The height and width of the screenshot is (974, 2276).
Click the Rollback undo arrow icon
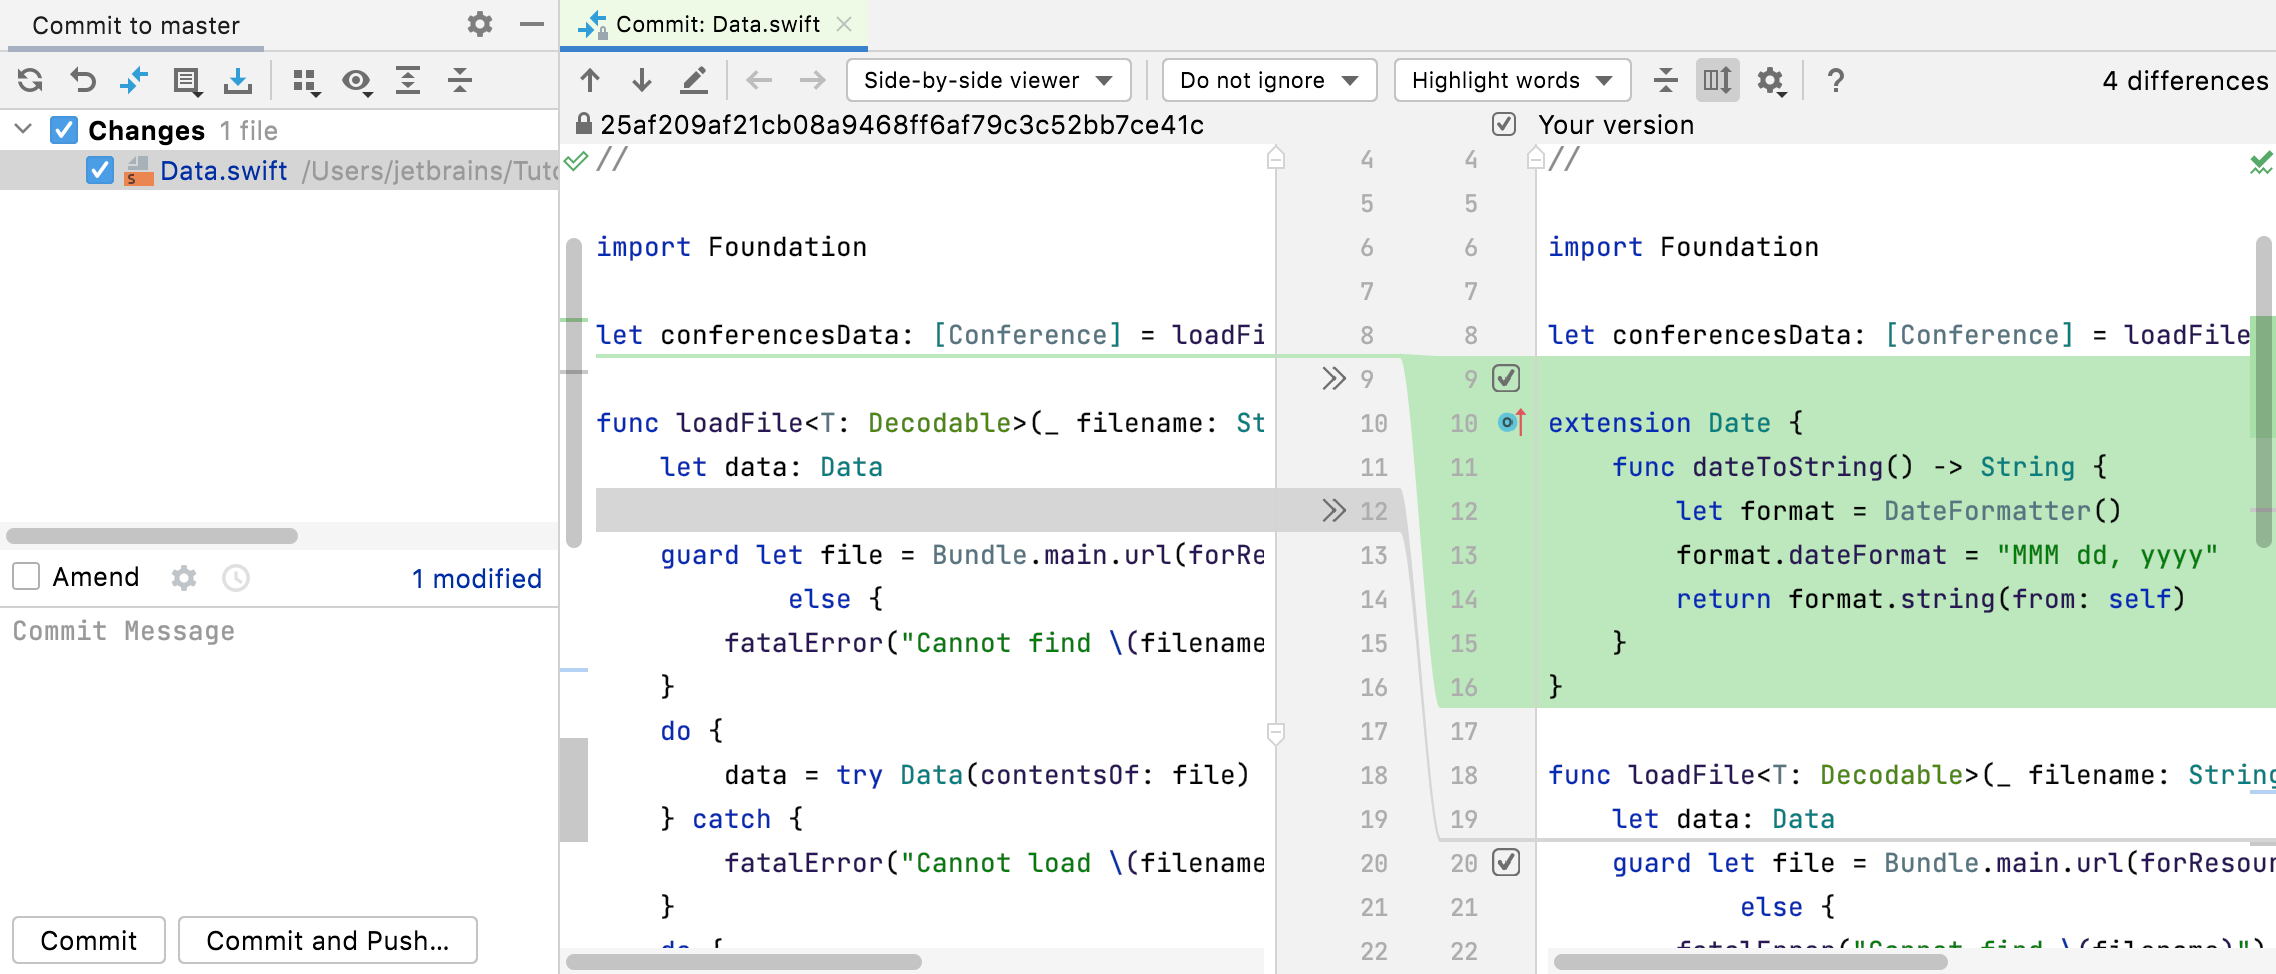pyautogui.click(x=83, y=80)
